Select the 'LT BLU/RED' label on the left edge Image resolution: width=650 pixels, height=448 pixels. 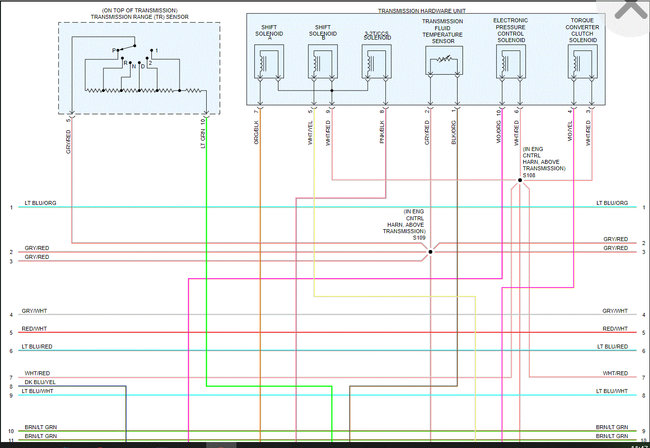(37, 346)
